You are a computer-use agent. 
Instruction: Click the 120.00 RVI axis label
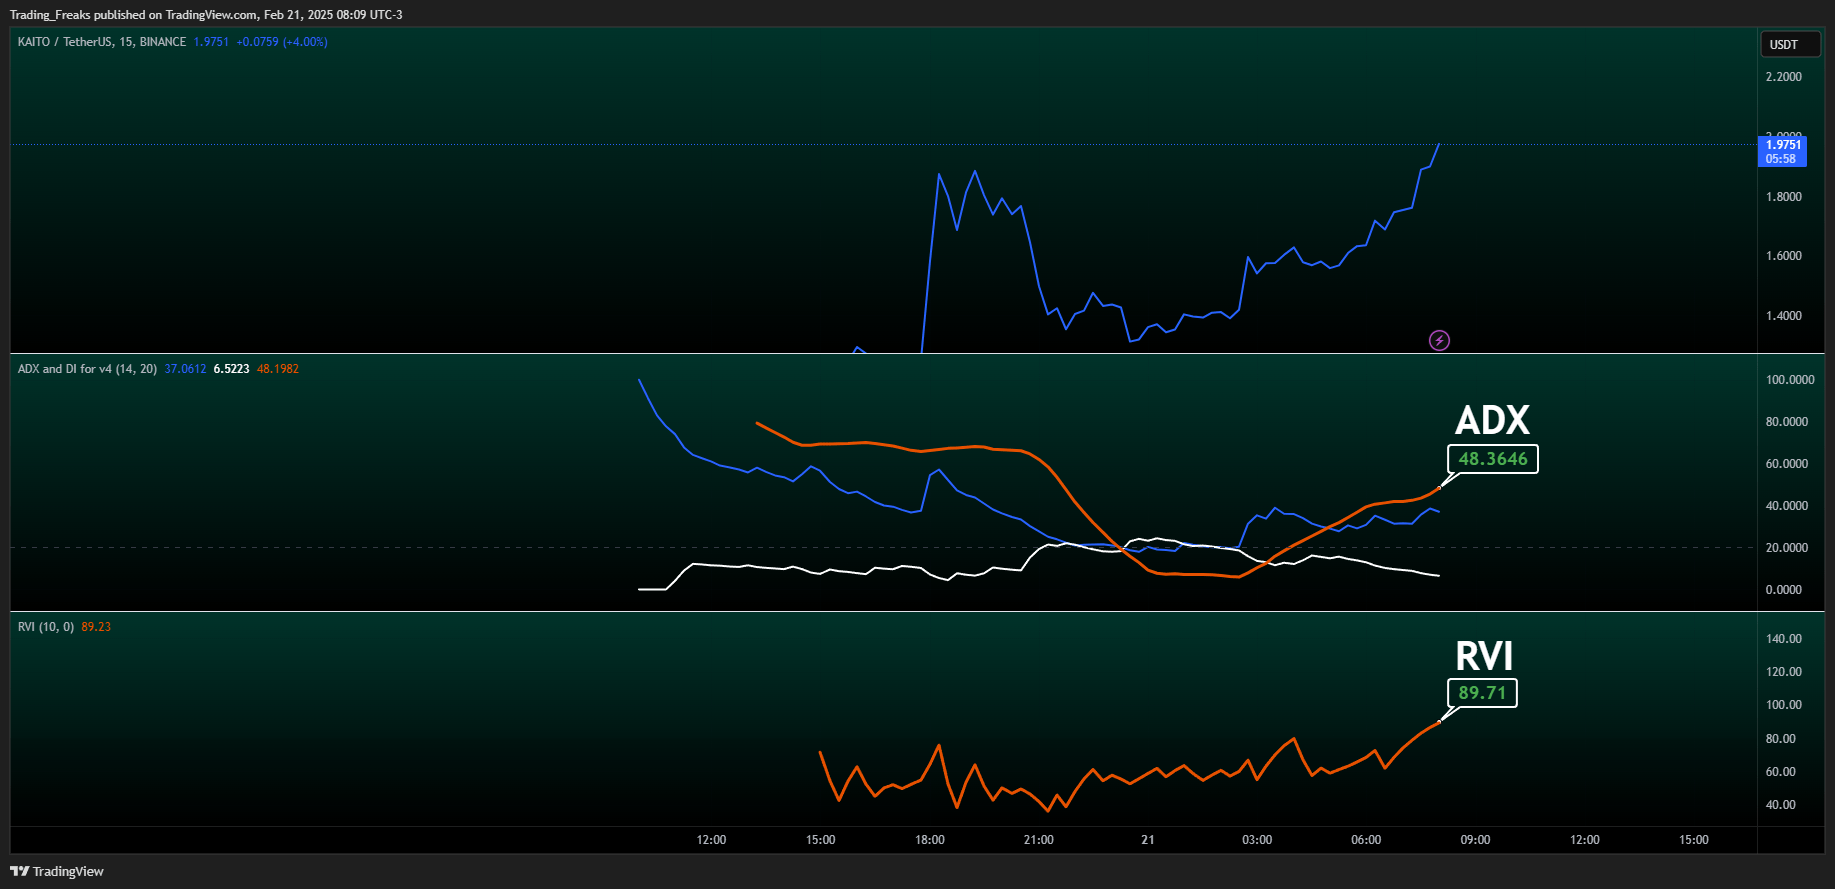1784,672
